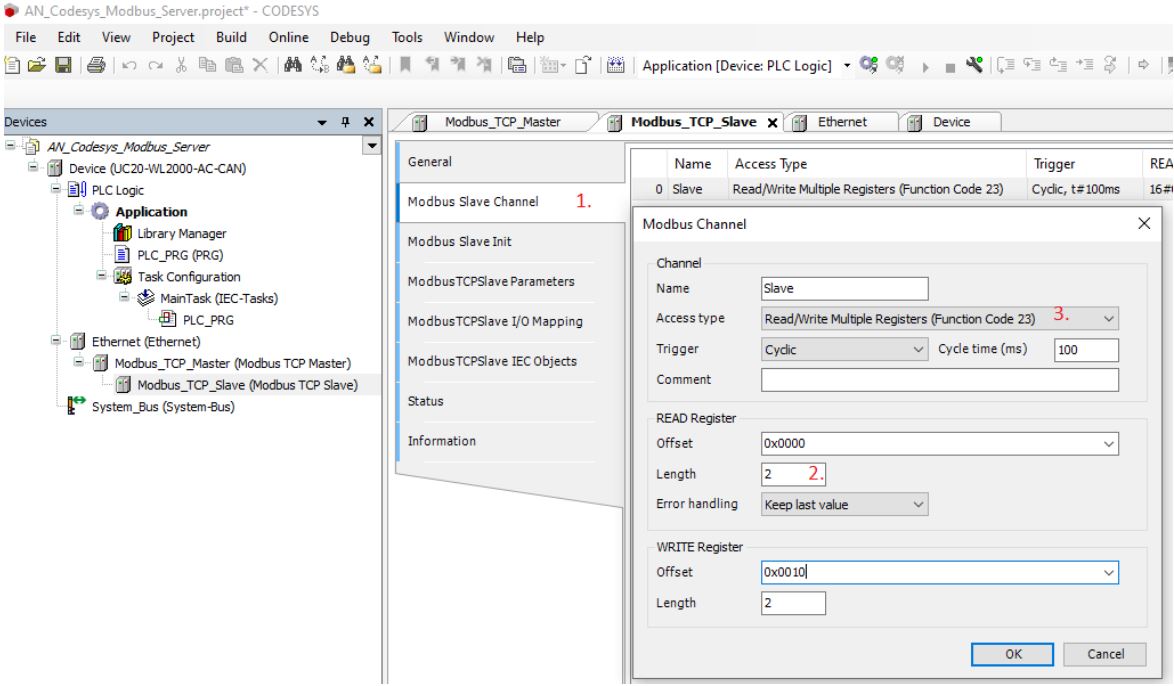Image resolution: width=1174 pixels, height=686 pixels.
Task: Collapse the Modbus_TCP_Master tree node
Action: 79,362
